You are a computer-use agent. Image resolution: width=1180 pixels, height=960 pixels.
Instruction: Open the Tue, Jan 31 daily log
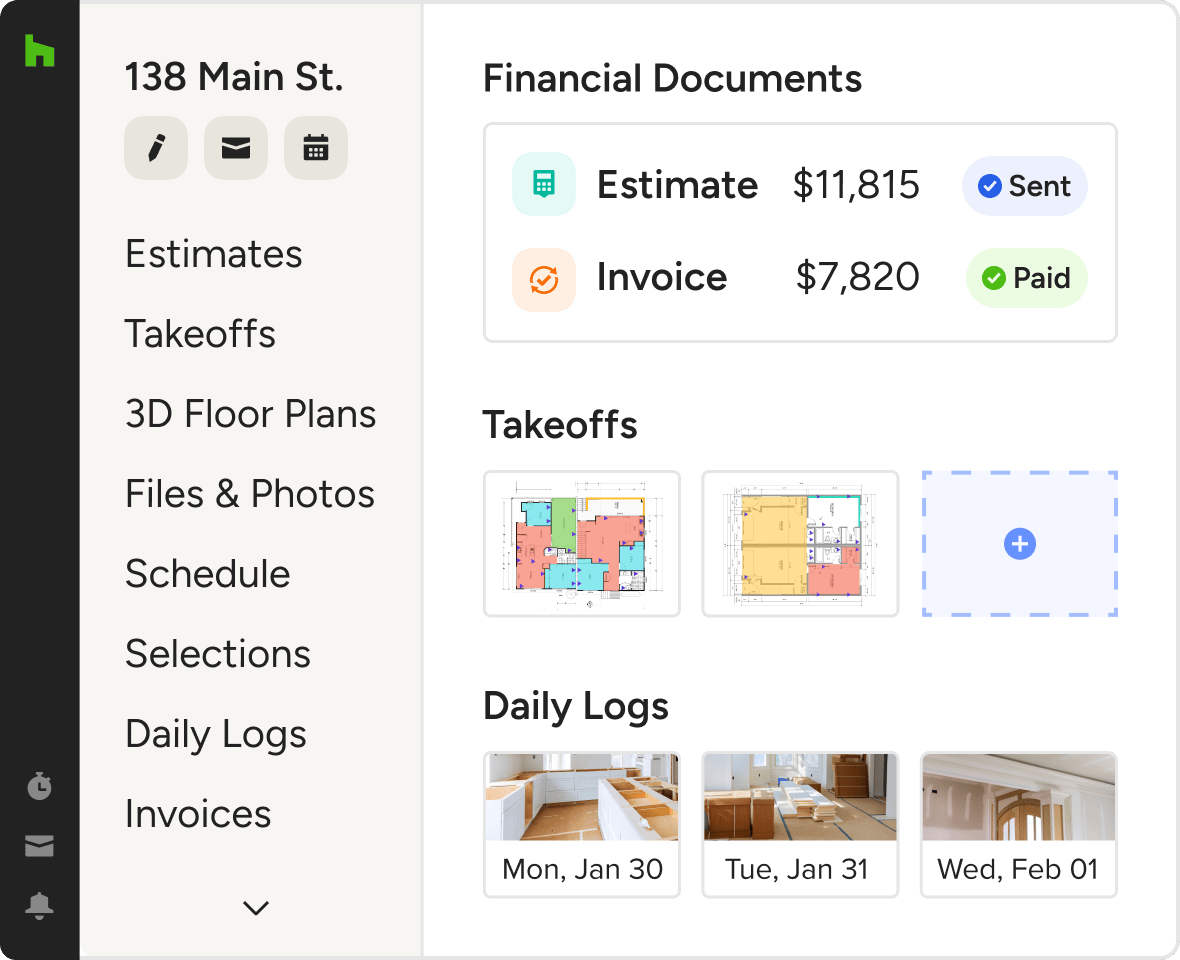pyautogui.click(x=800, y=825)
